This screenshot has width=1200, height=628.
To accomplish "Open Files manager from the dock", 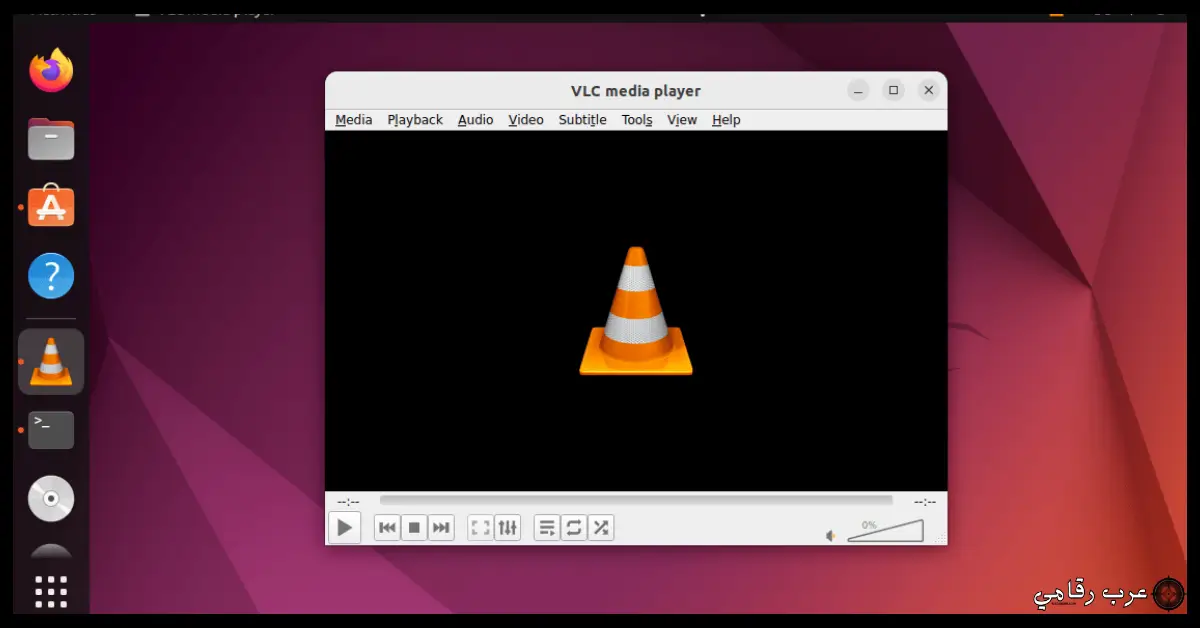I will point(51,139).
